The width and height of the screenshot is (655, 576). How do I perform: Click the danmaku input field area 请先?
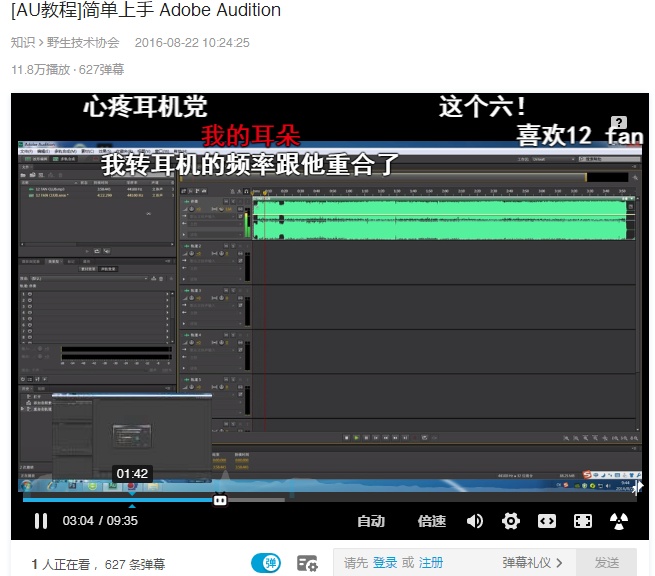pyautogui.click(x=355, y=563)
